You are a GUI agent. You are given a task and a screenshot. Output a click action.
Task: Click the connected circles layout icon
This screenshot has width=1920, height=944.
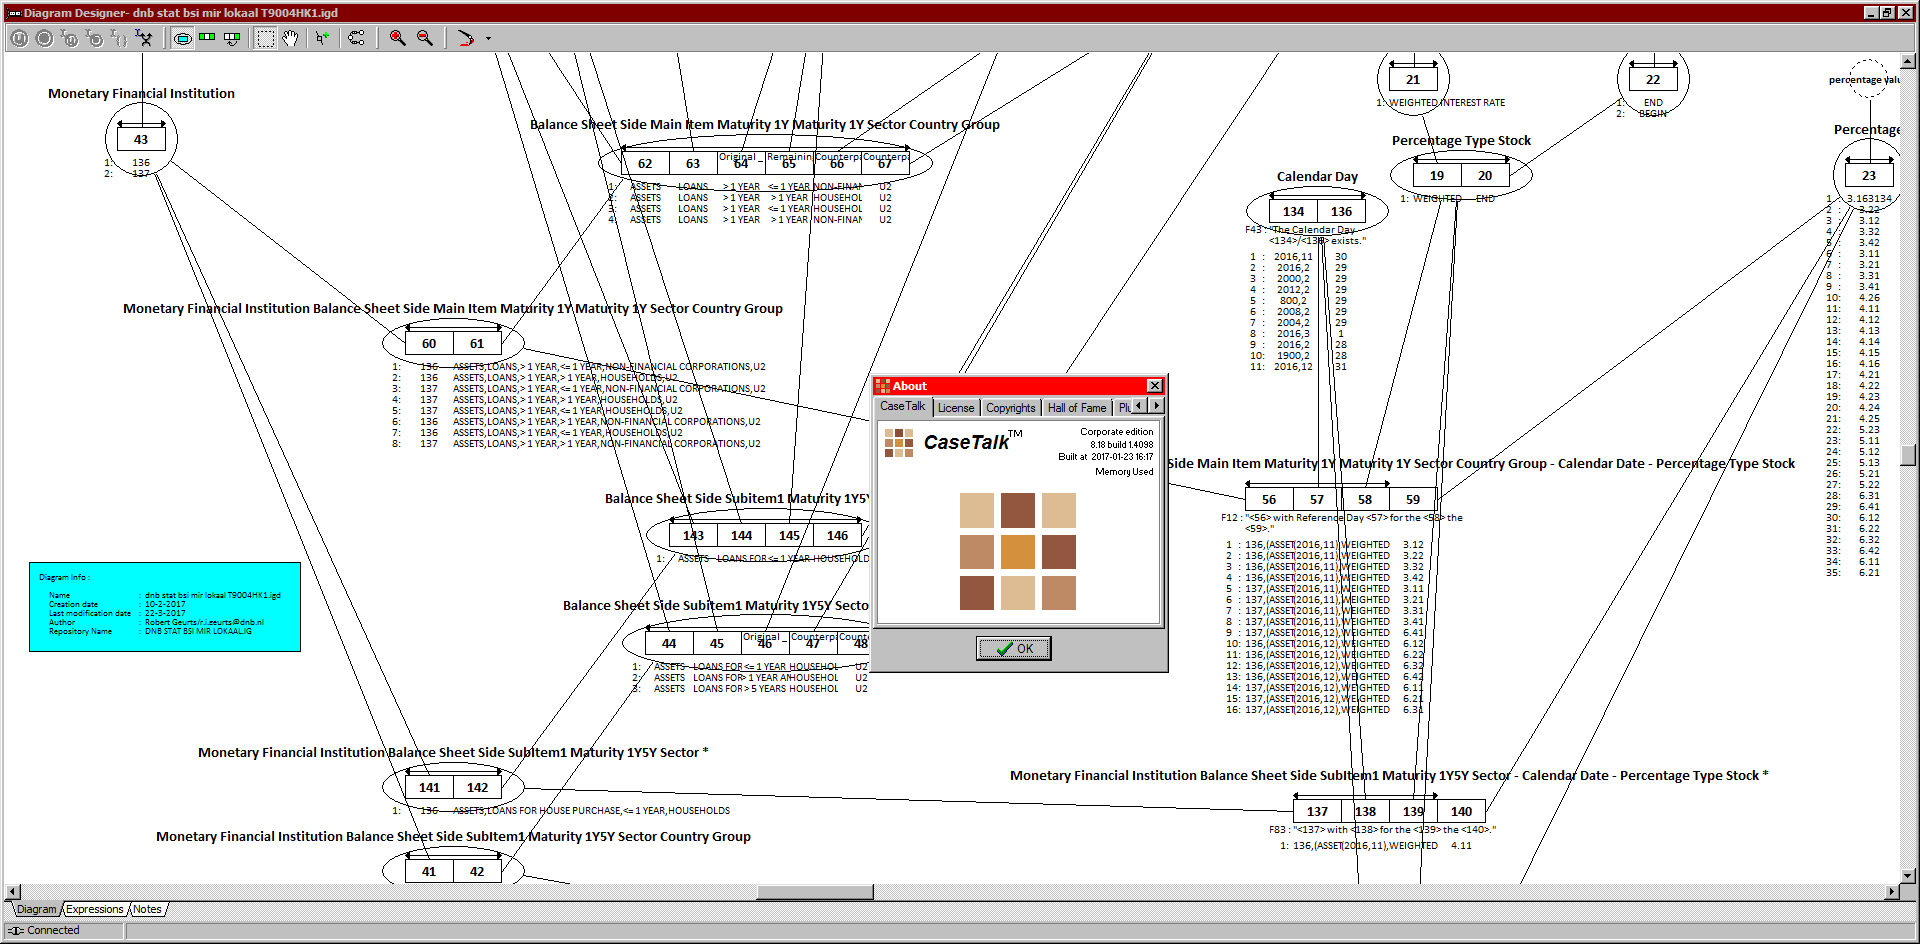[x=356, y=38]
